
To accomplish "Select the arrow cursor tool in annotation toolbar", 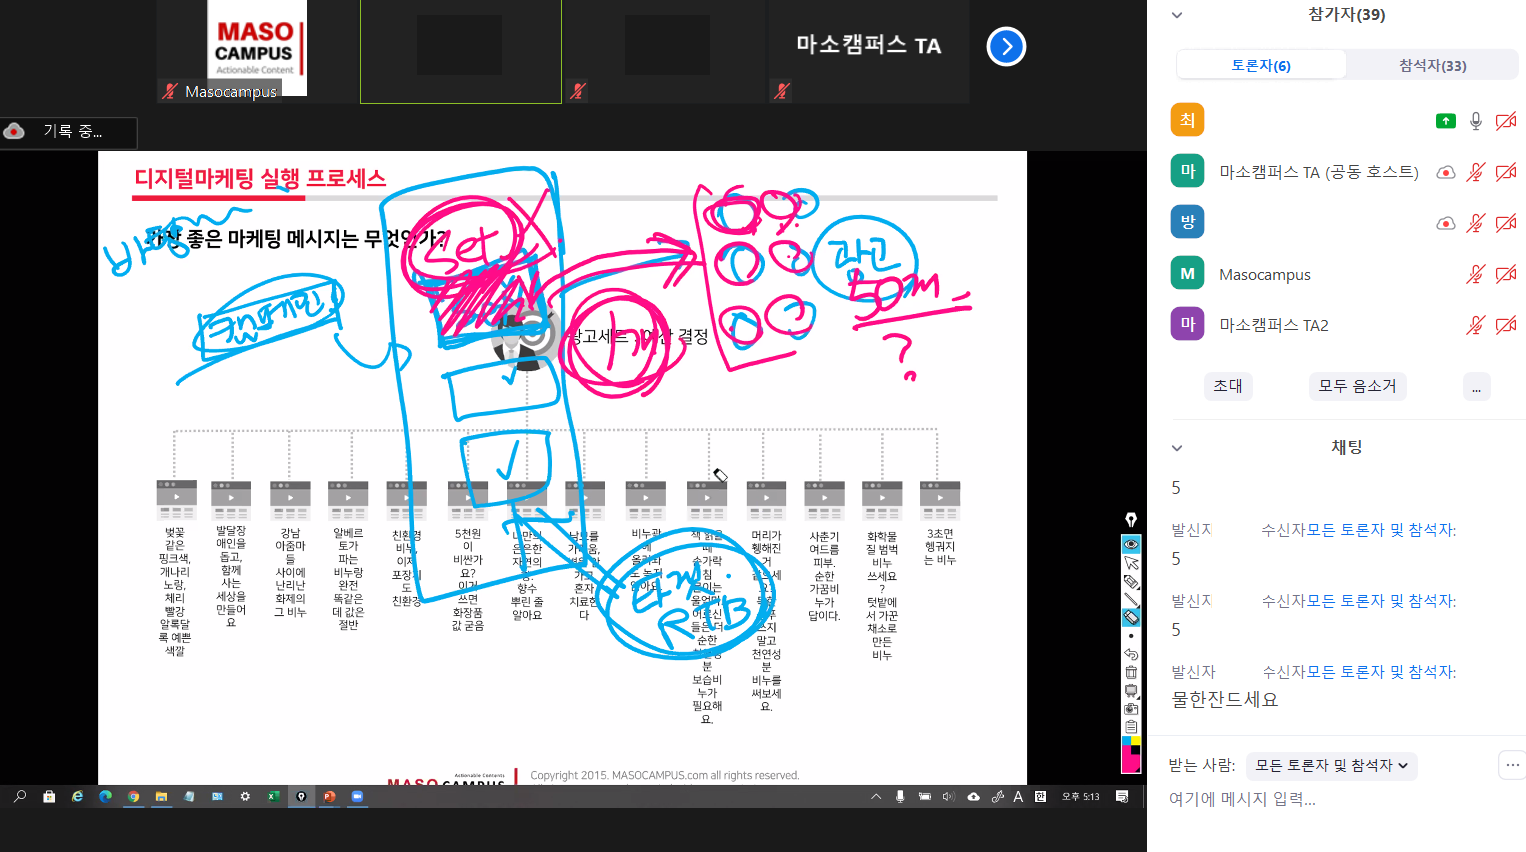I will click(x=1131, y=563).
